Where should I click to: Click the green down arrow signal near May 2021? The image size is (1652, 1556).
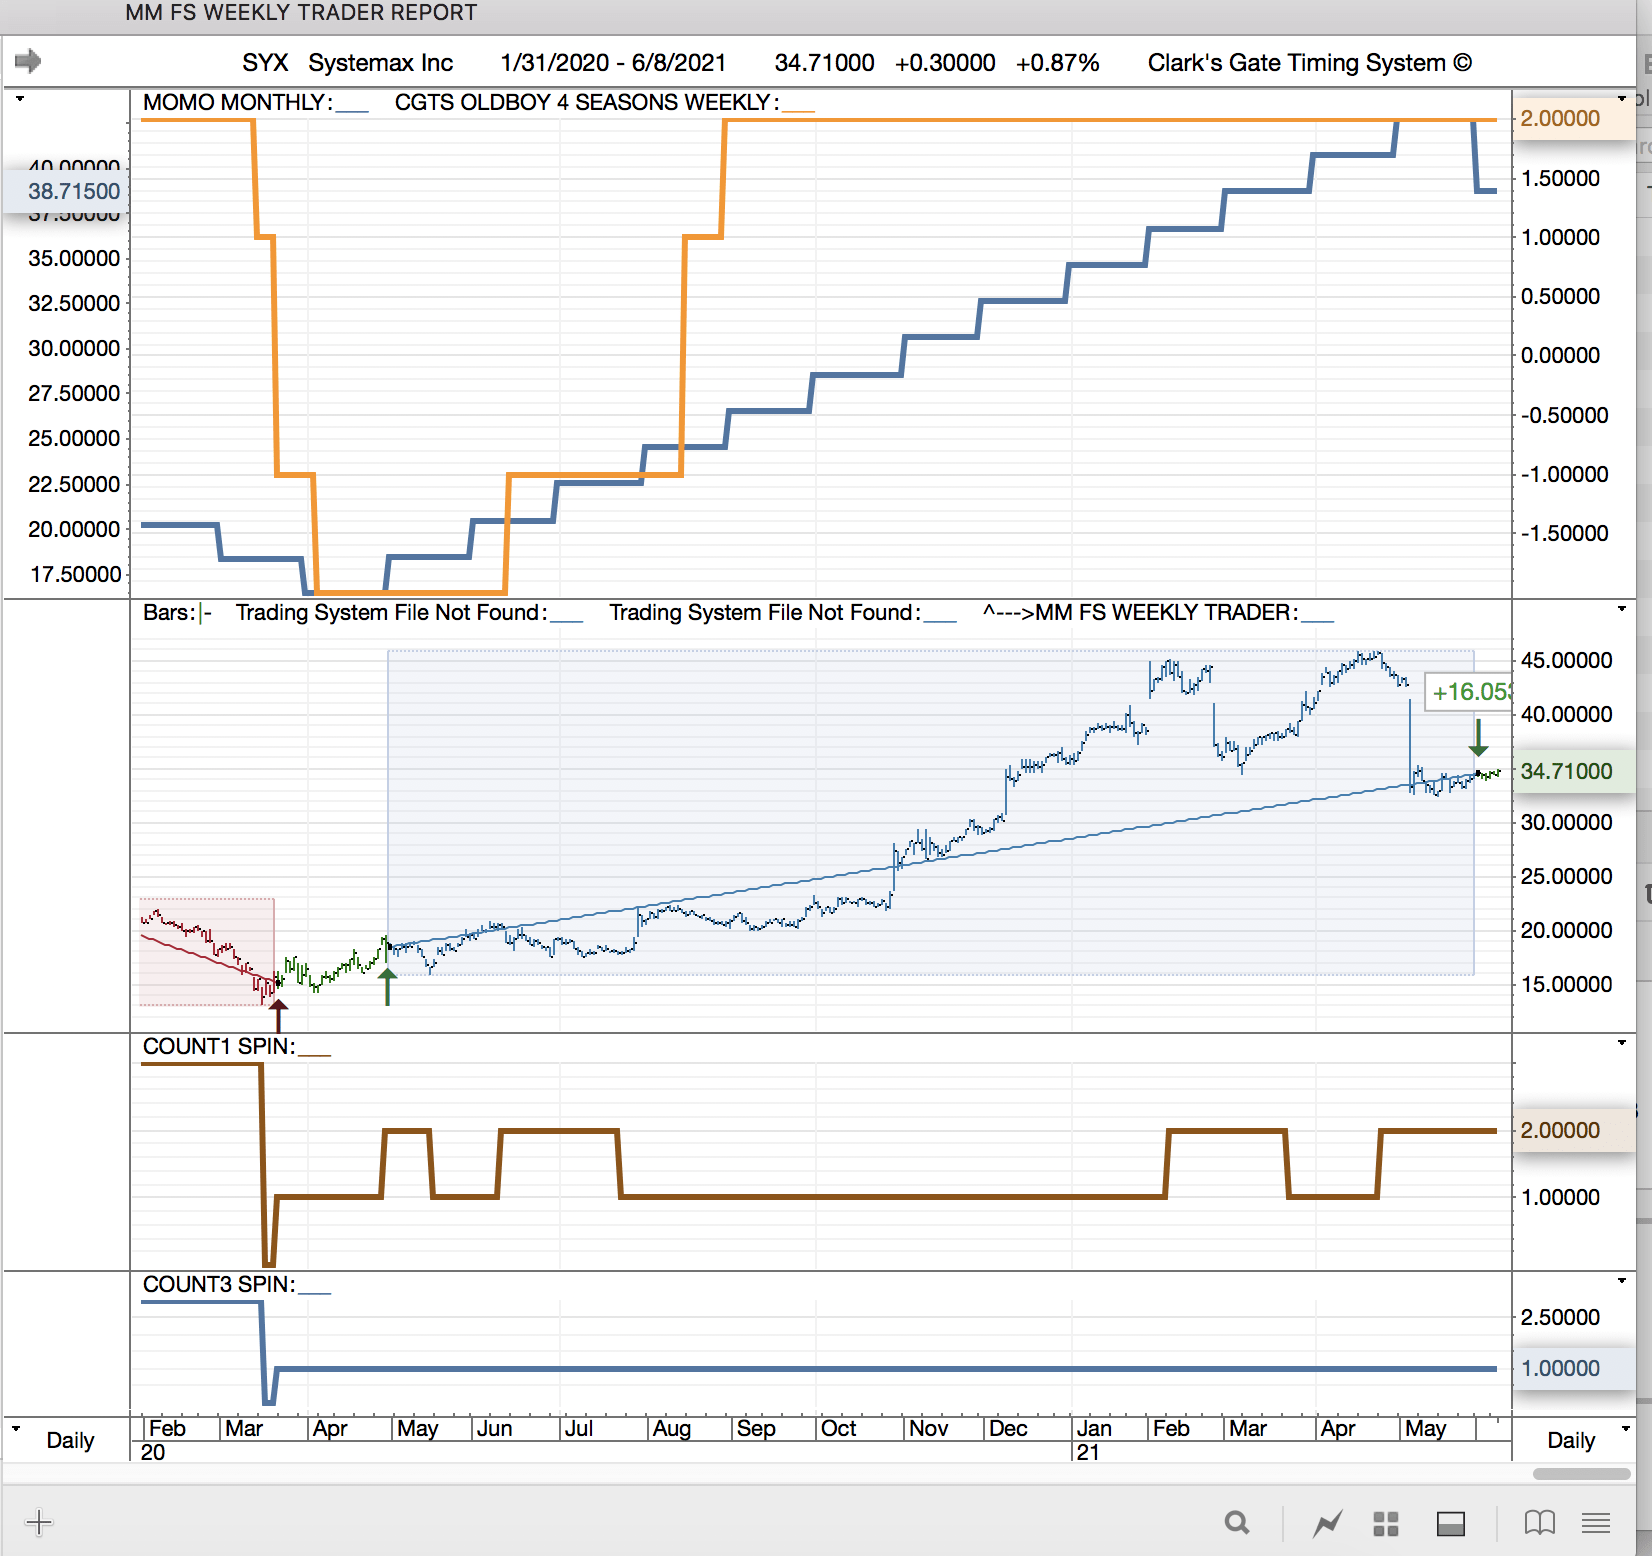tap(1478, 738)
